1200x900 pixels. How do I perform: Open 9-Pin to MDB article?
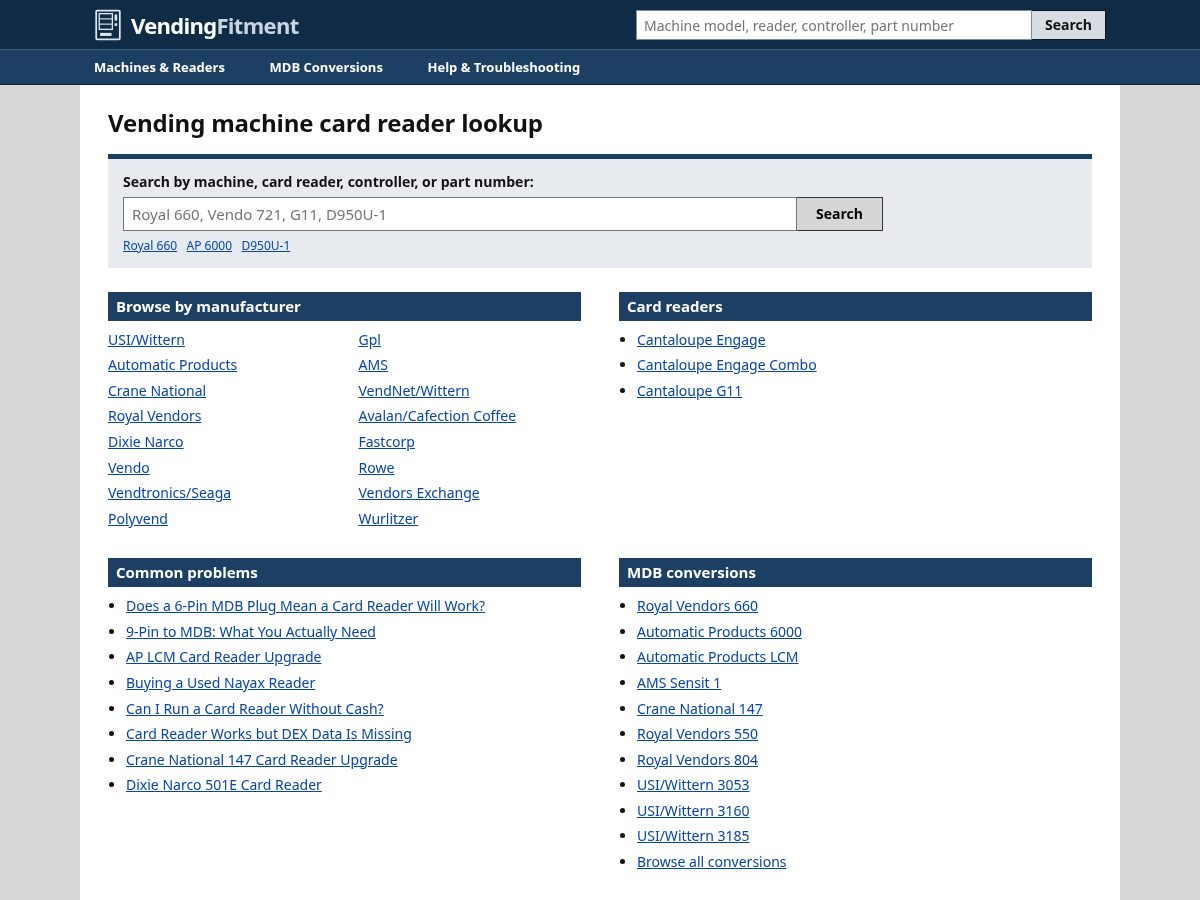(251, 632)
